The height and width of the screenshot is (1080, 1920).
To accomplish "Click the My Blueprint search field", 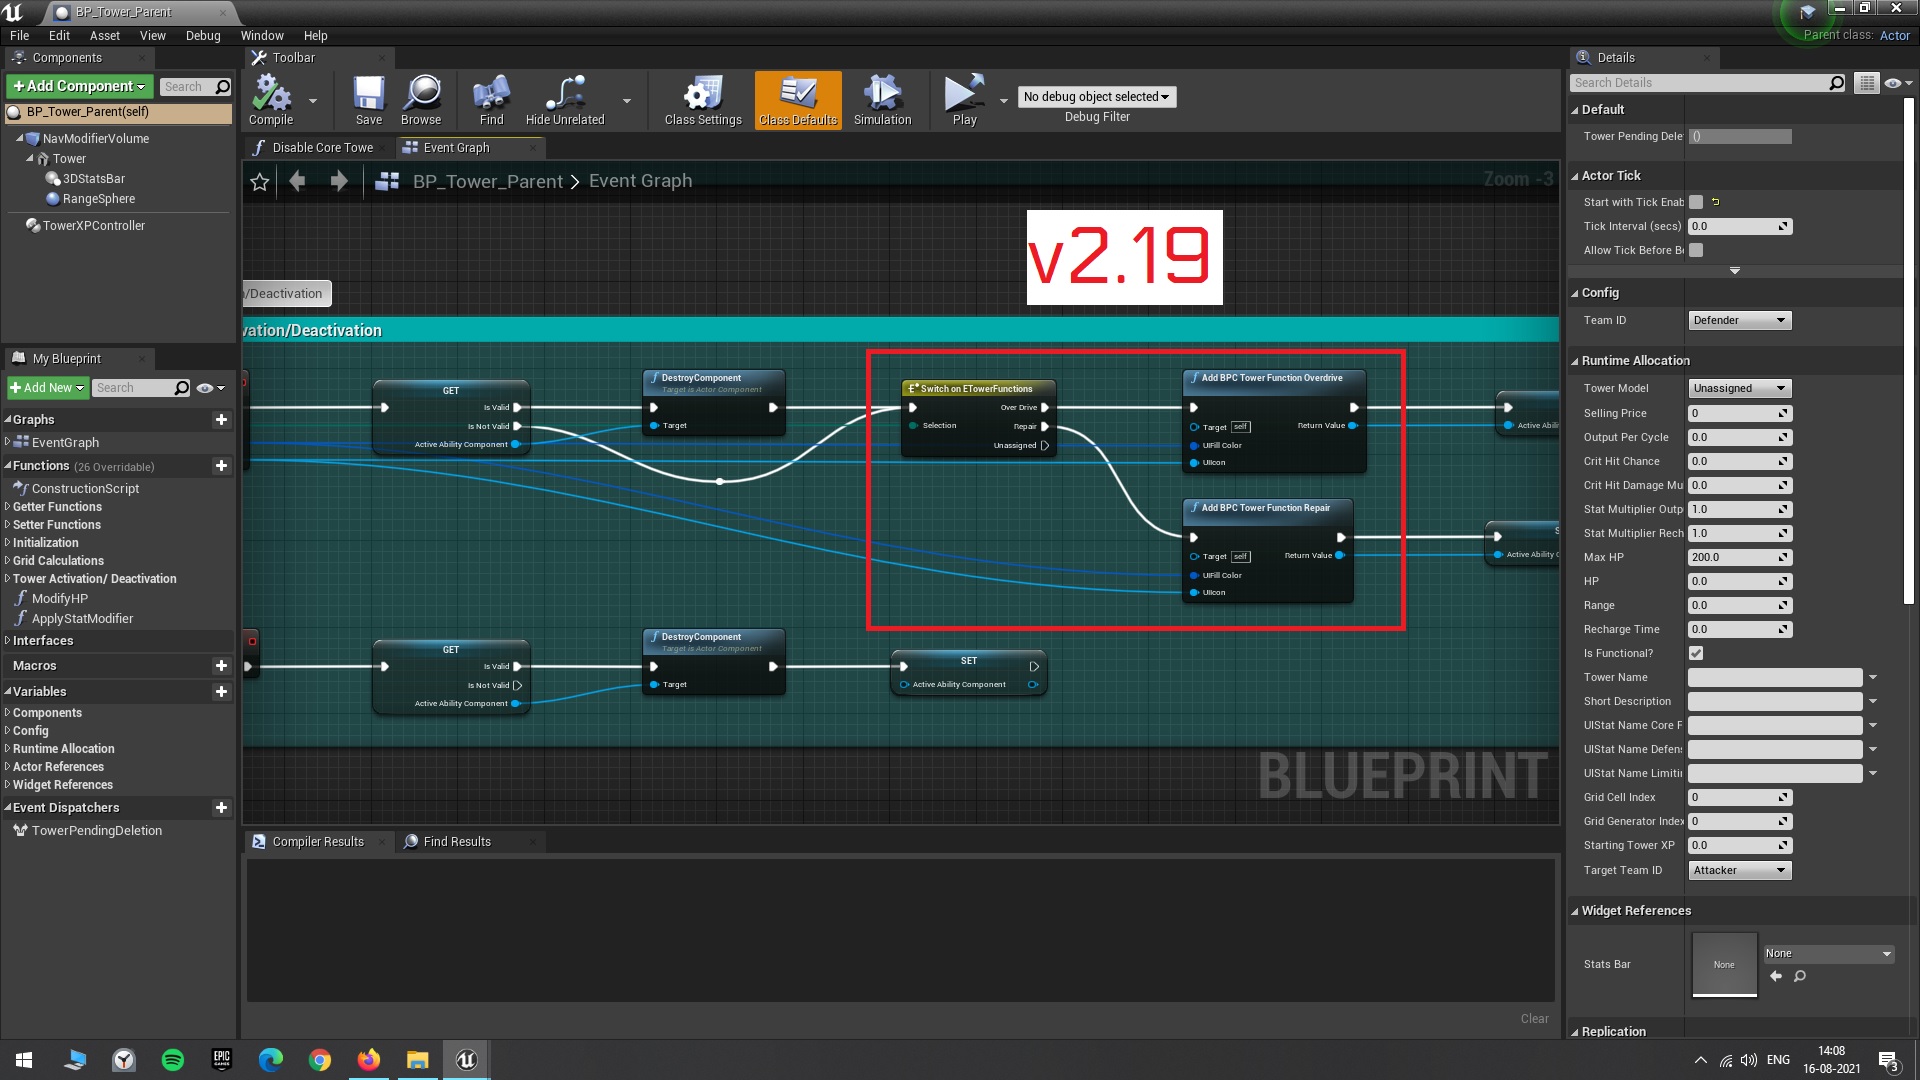I will tap(140, 387).
